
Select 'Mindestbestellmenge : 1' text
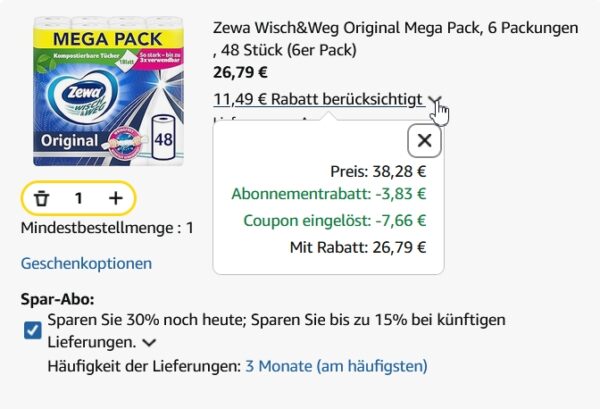tap(107, 228)
